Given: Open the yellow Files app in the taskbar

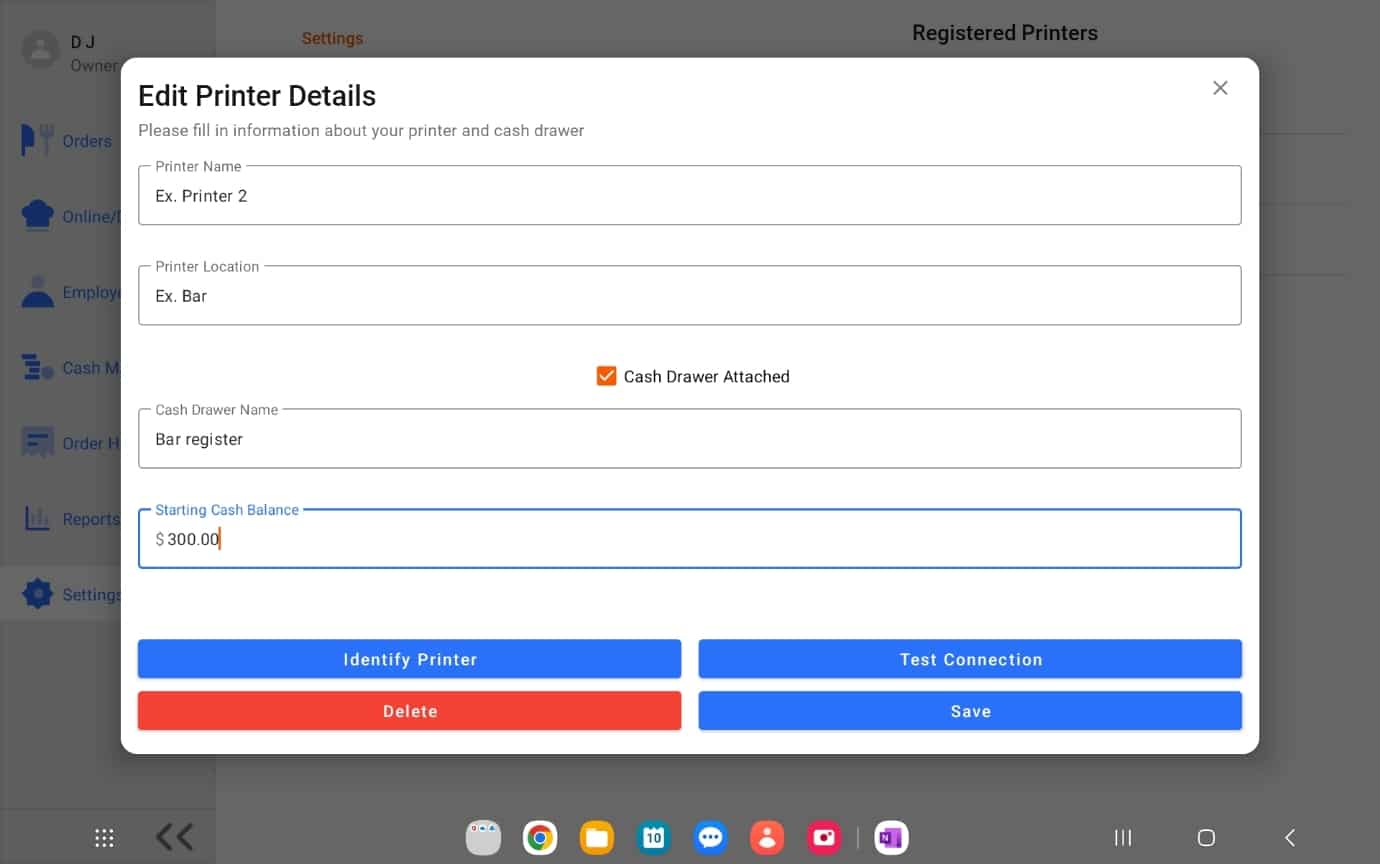Looking at the screenshot, I should [x=597, y=838].
